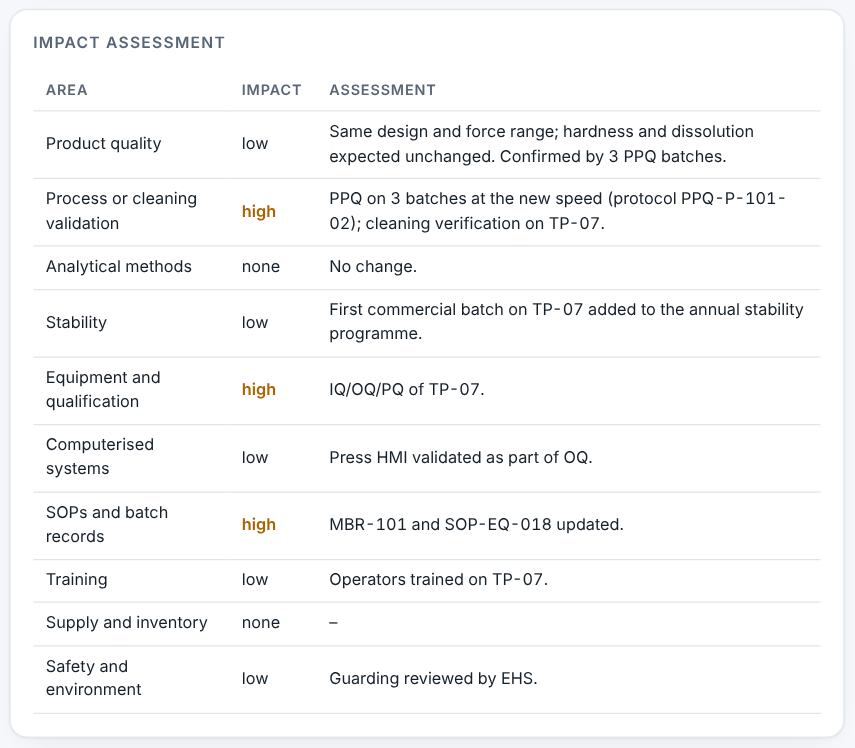The height and width of the screenshot is (748, 855).
Task: Click the IMPACT column header
Action: pos(272,90)
